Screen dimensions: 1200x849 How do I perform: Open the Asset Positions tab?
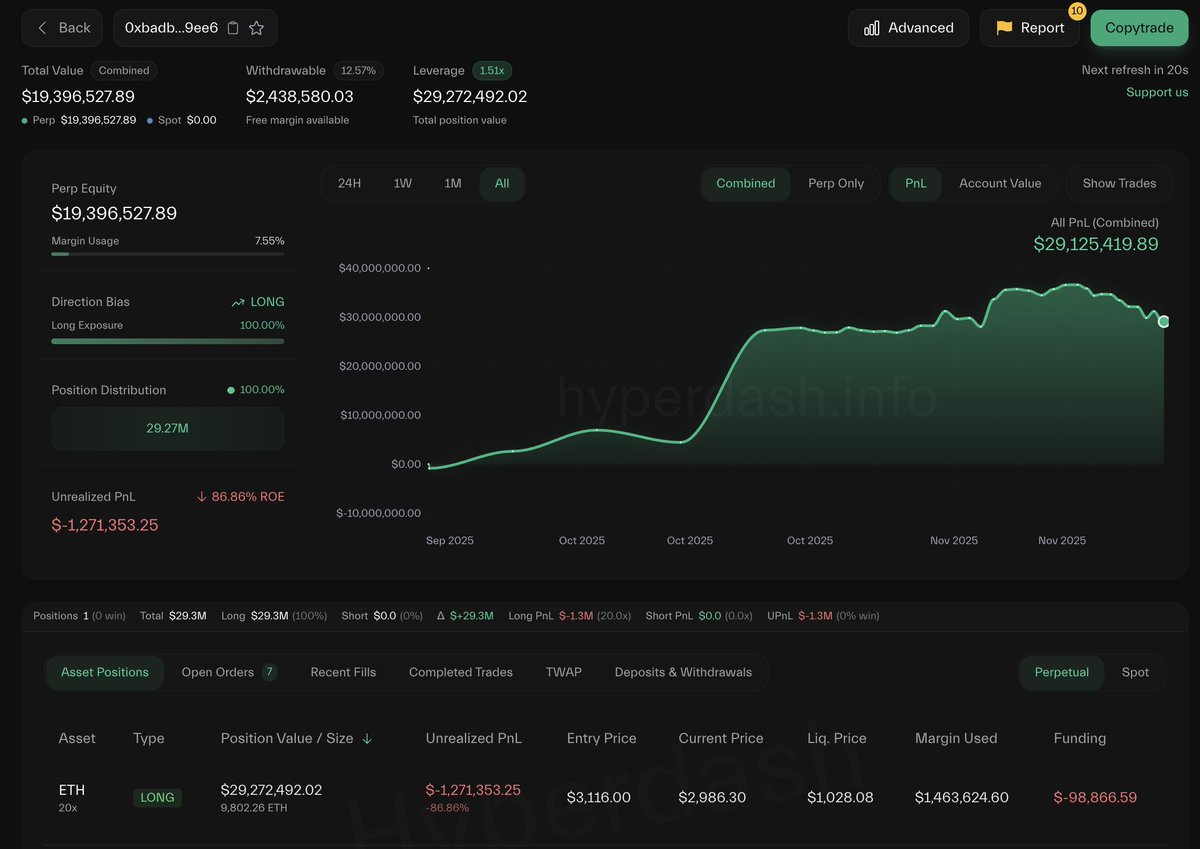(105, 672)
